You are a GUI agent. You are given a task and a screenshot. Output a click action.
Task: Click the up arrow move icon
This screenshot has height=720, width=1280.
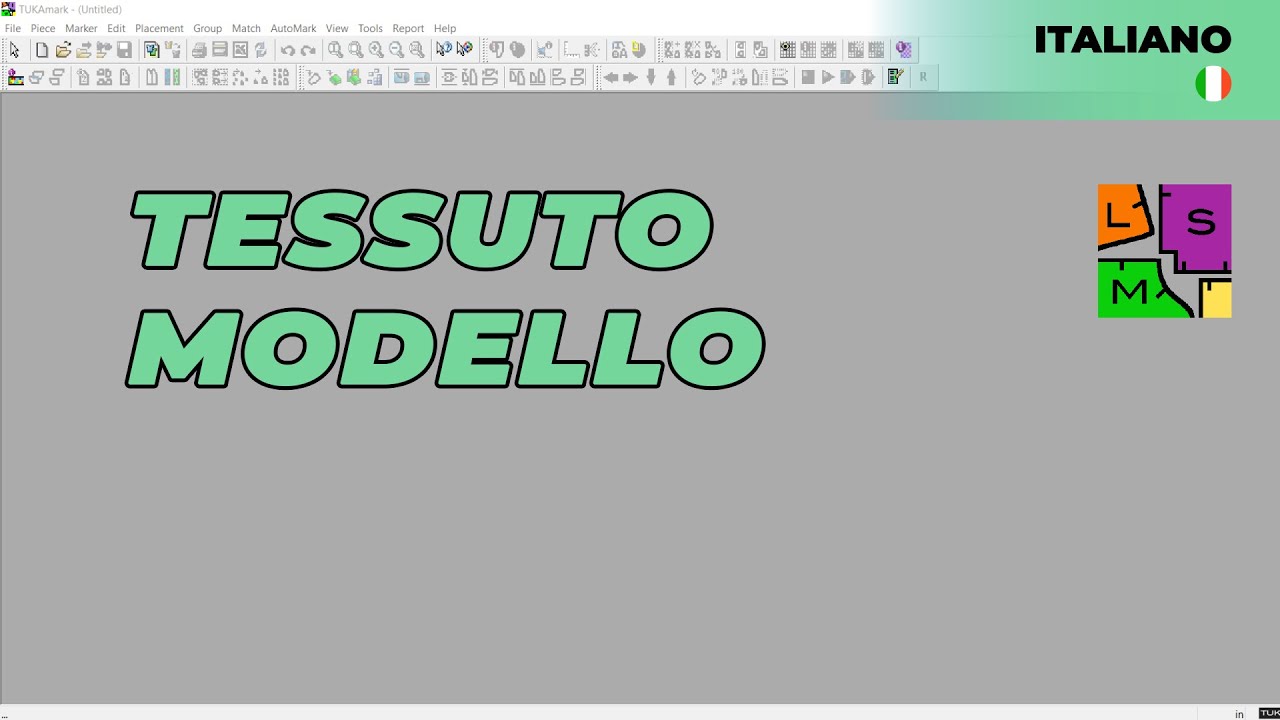(671, 77)
